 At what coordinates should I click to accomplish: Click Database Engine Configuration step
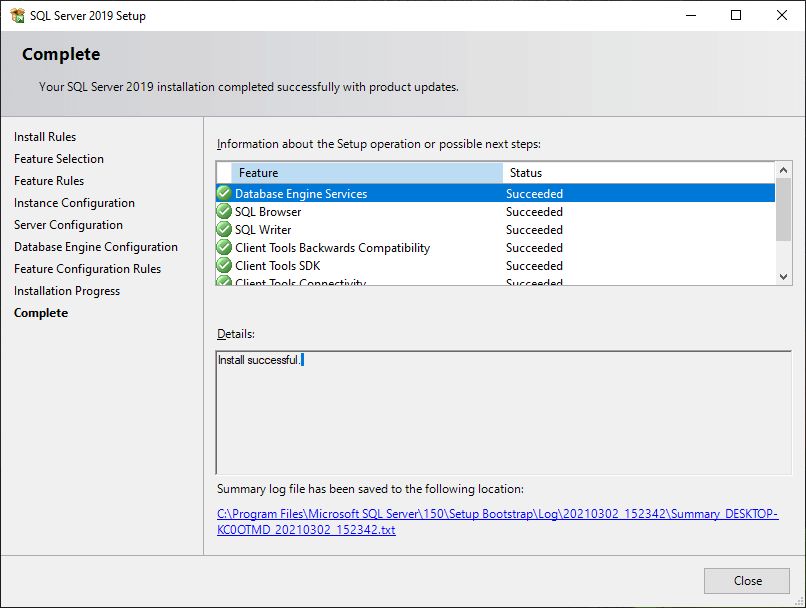point(96,247)
